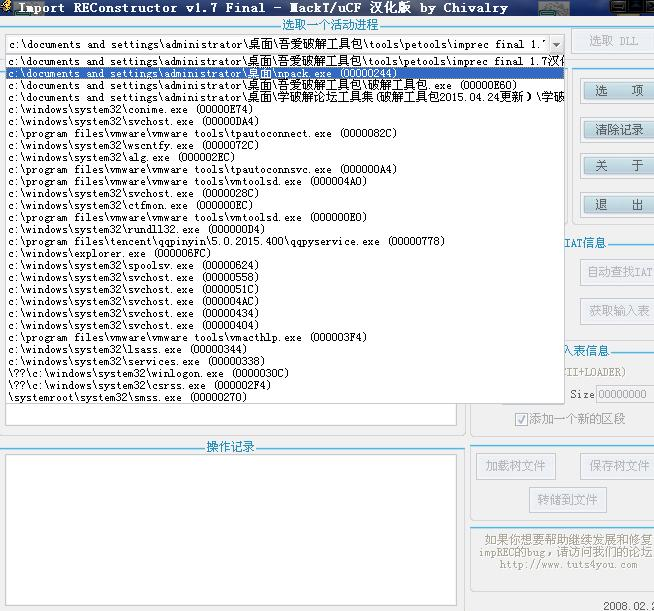Select the npack.exe (00000244) process

tap(285, 73)
